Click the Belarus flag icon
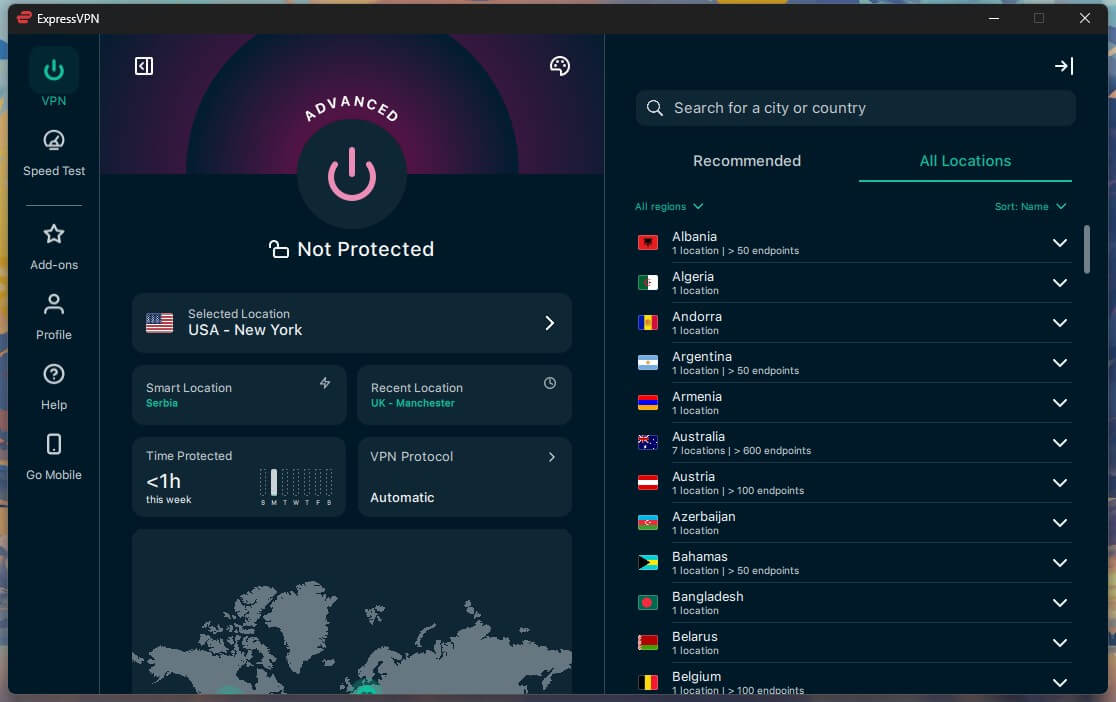 click(x=648, y=642)
